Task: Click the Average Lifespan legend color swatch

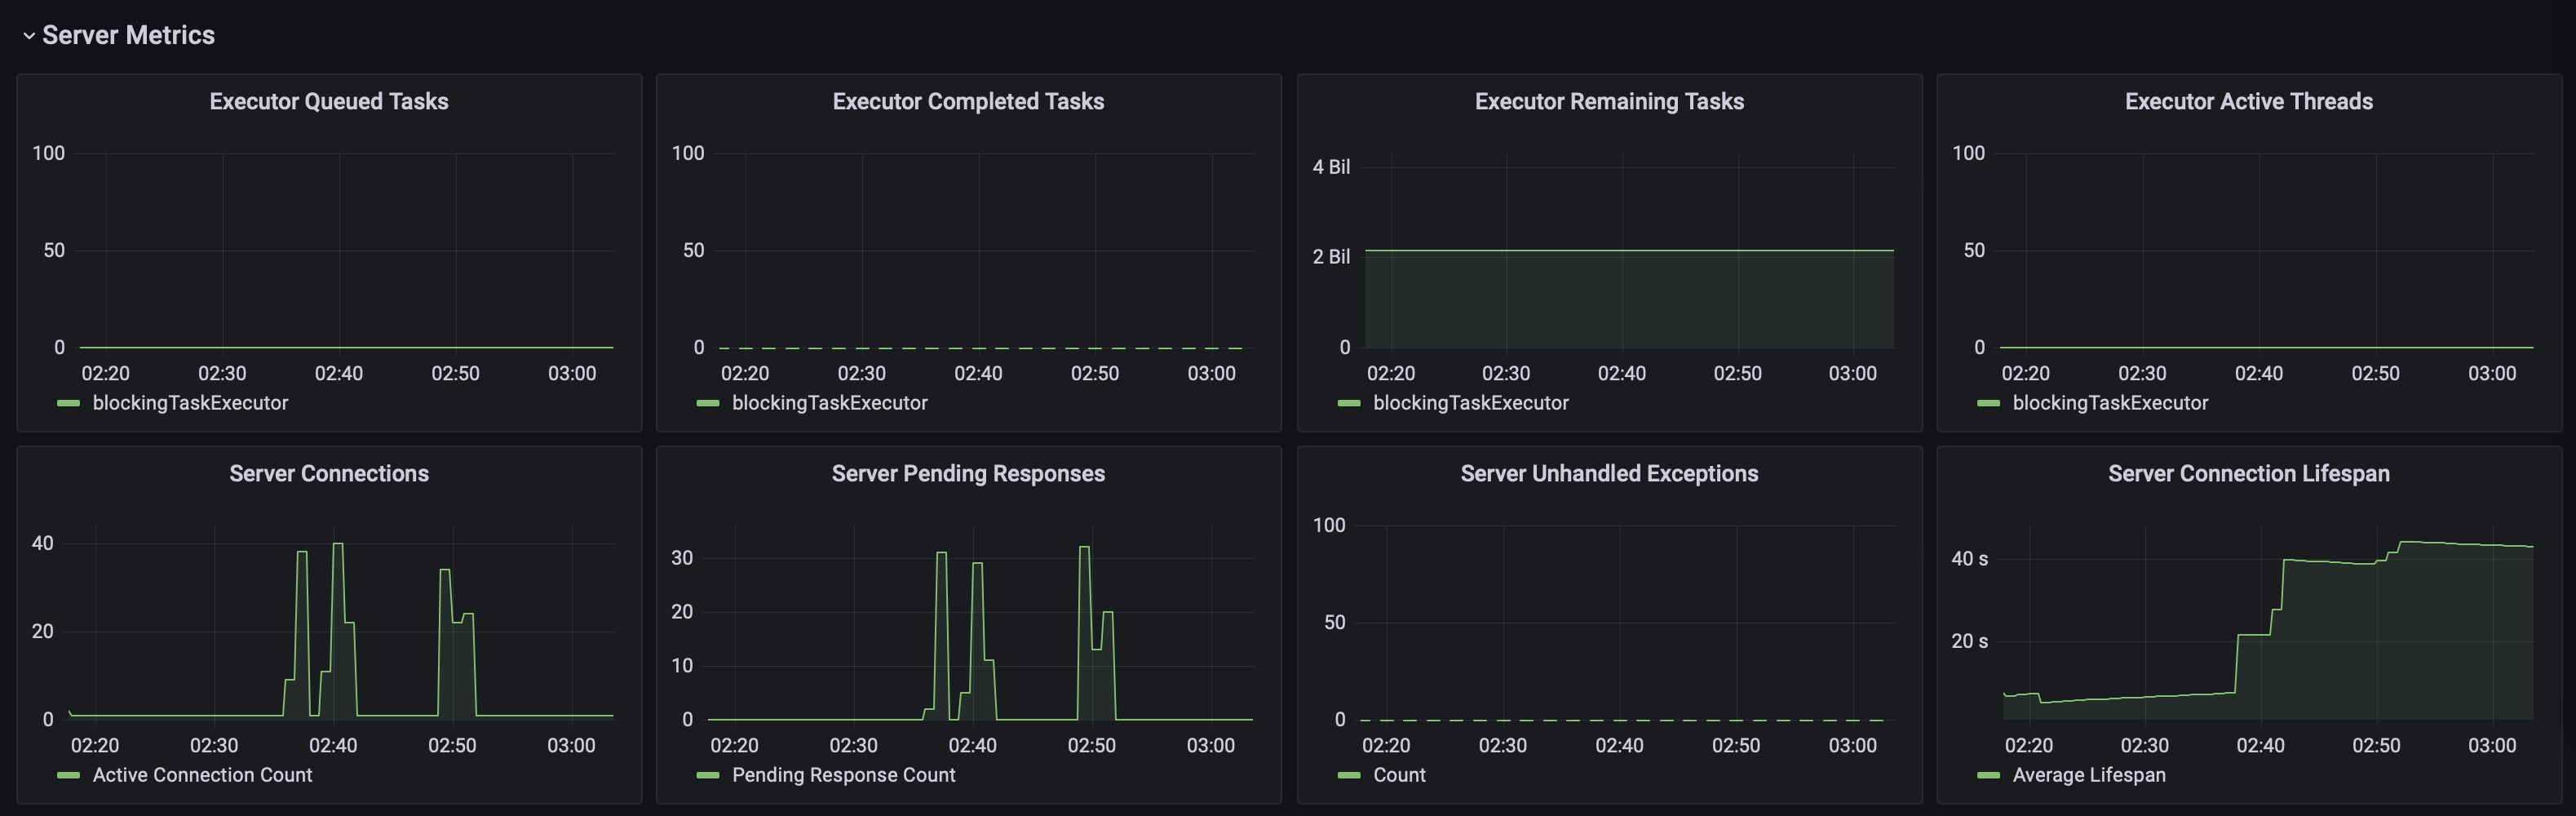Action: pyautogui.click(x=1988, y=775)
